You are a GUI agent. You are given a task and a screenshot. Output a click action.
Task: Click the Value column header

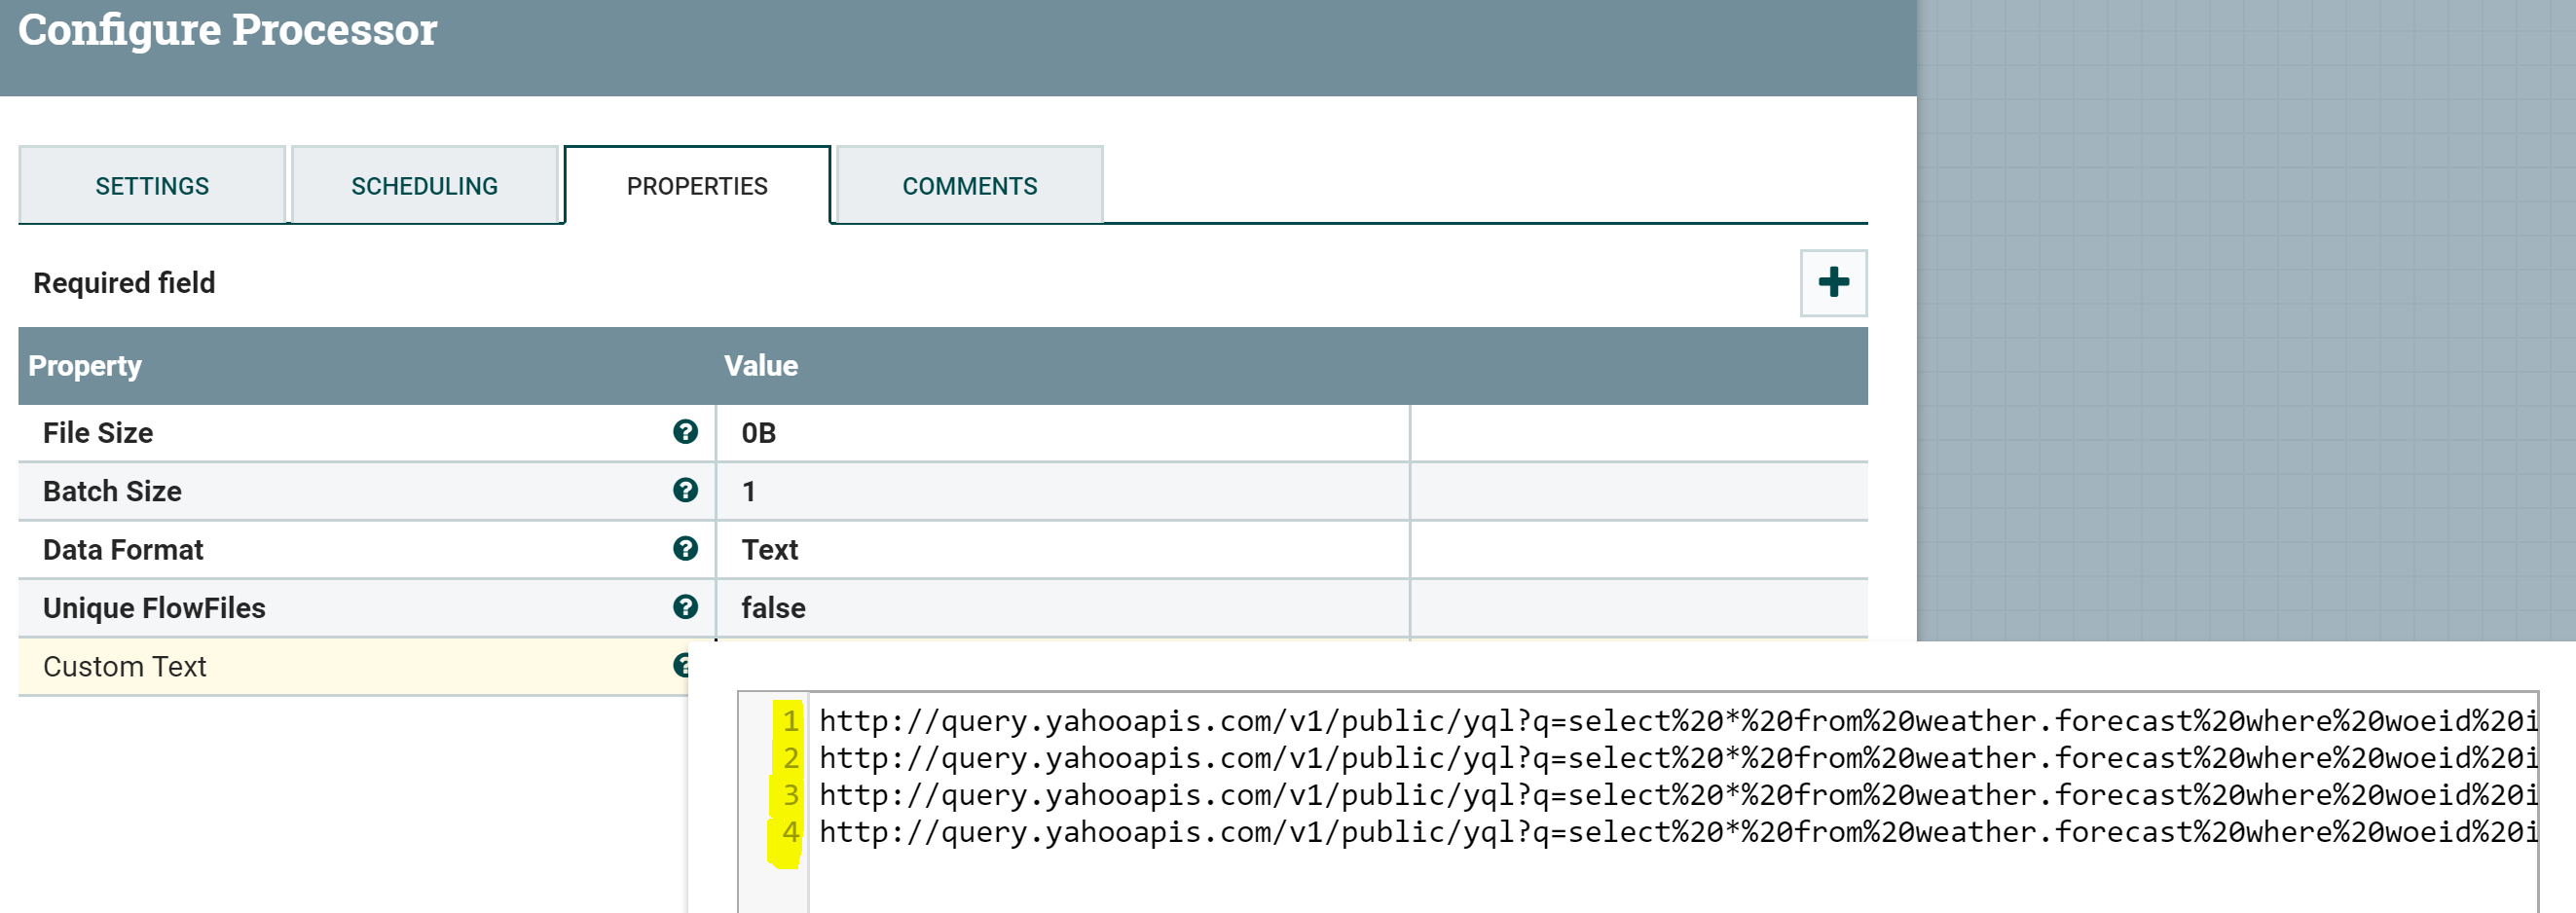[x=761, y=365]
